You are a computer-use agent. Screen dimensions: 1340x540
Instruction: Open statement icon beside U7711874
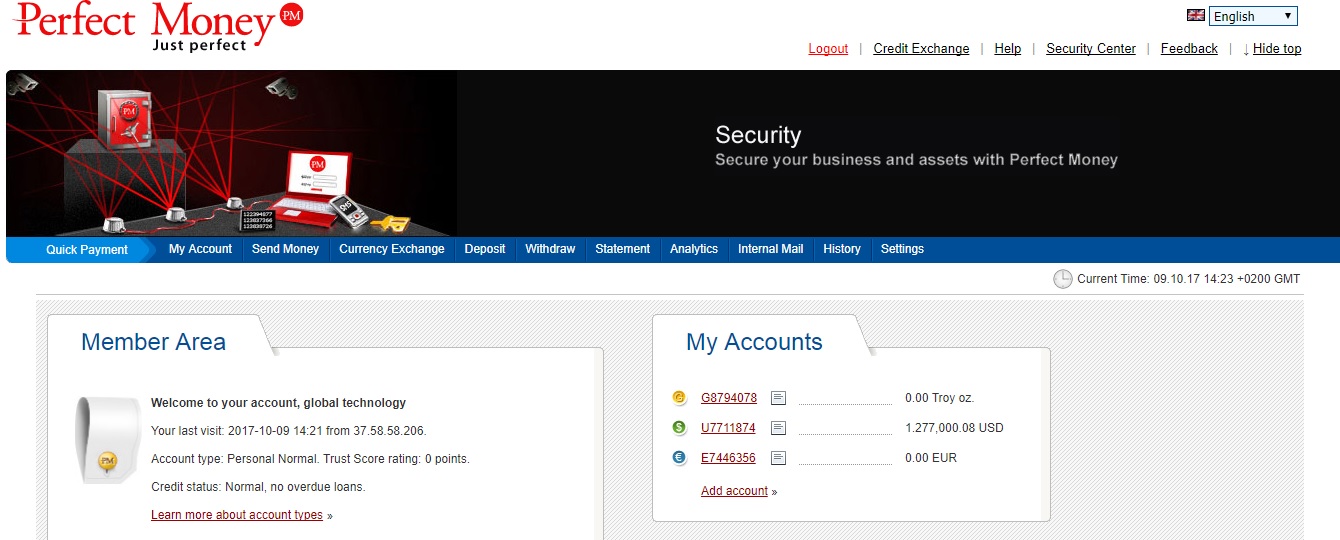[778, 428]
